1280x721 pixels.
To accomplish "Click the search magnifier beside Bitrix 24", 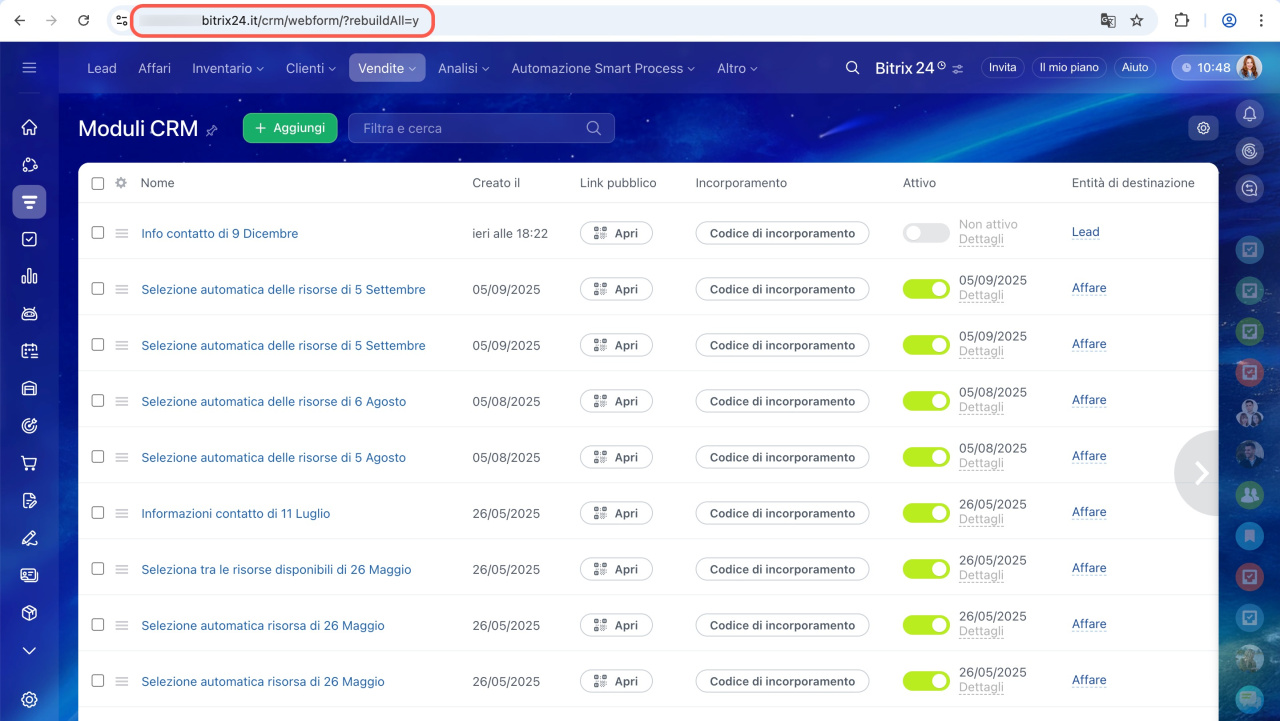I will click(x=852, y=68).
